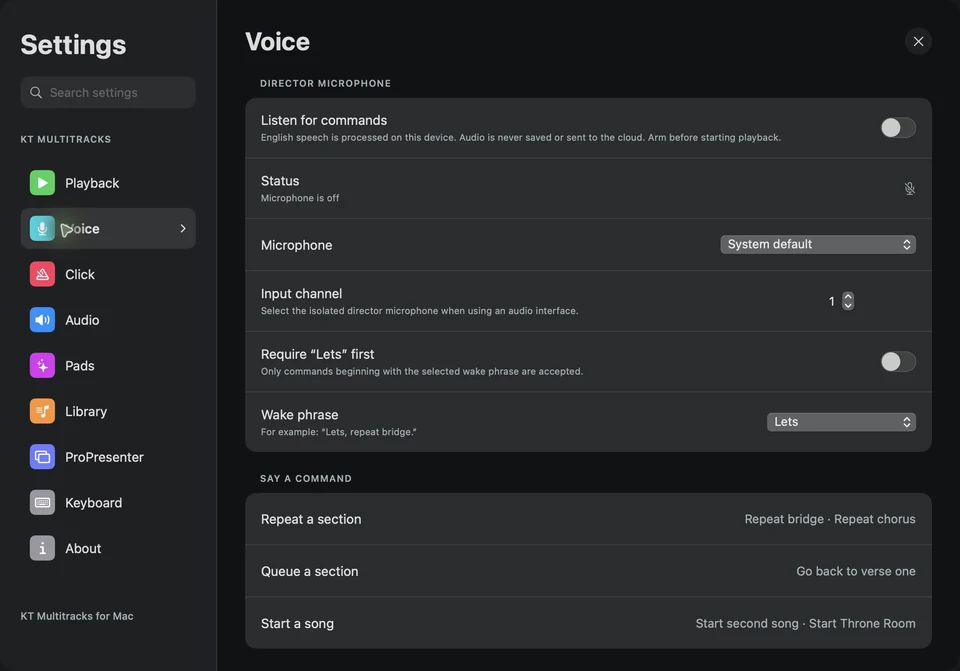Open the Pads settings section
The image size is (960, 671).
108,365
